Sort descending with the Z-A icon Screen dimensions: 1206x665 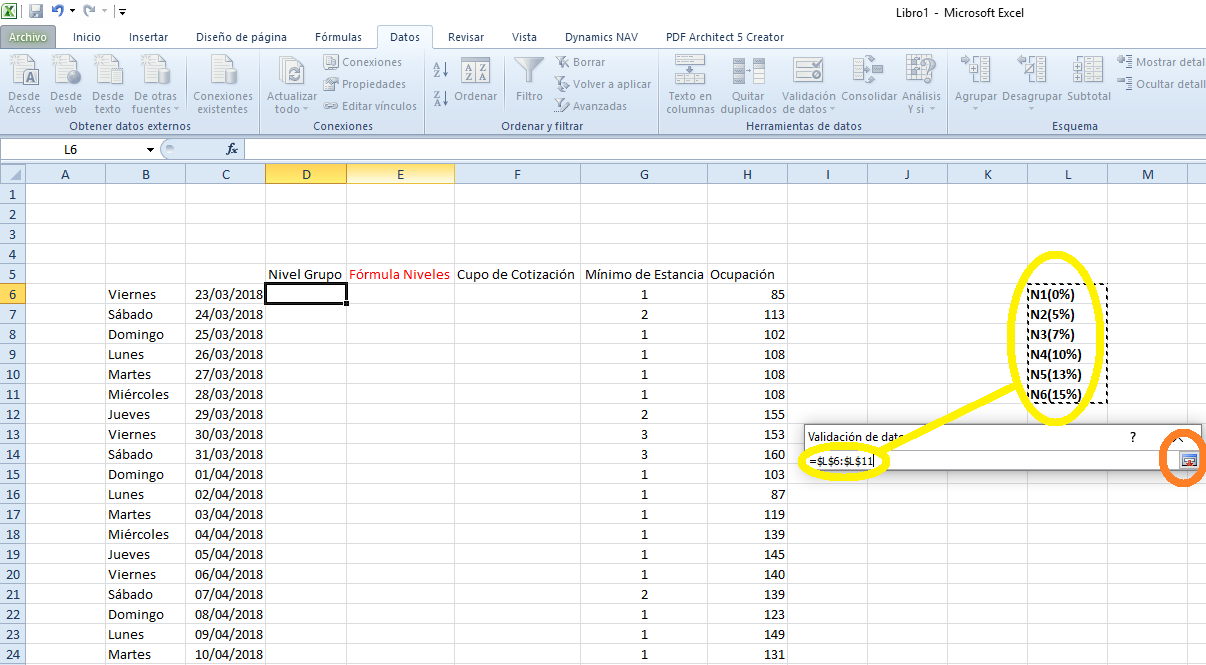(439, 98)
